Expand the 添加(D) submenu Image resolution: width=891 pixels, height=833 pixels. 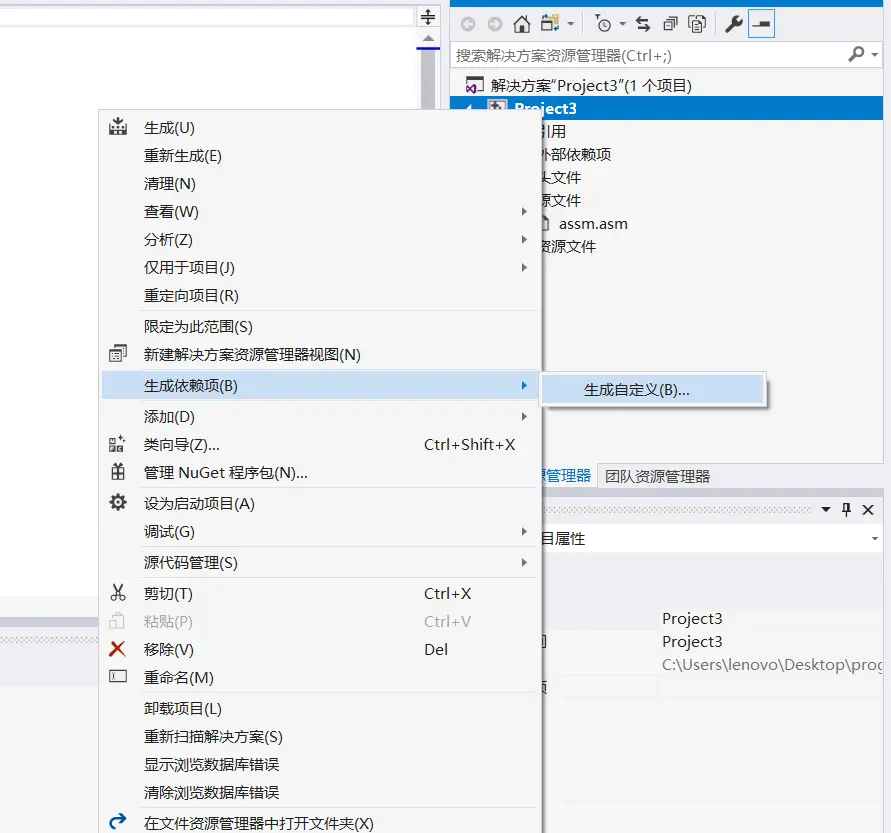click(320, 416)
